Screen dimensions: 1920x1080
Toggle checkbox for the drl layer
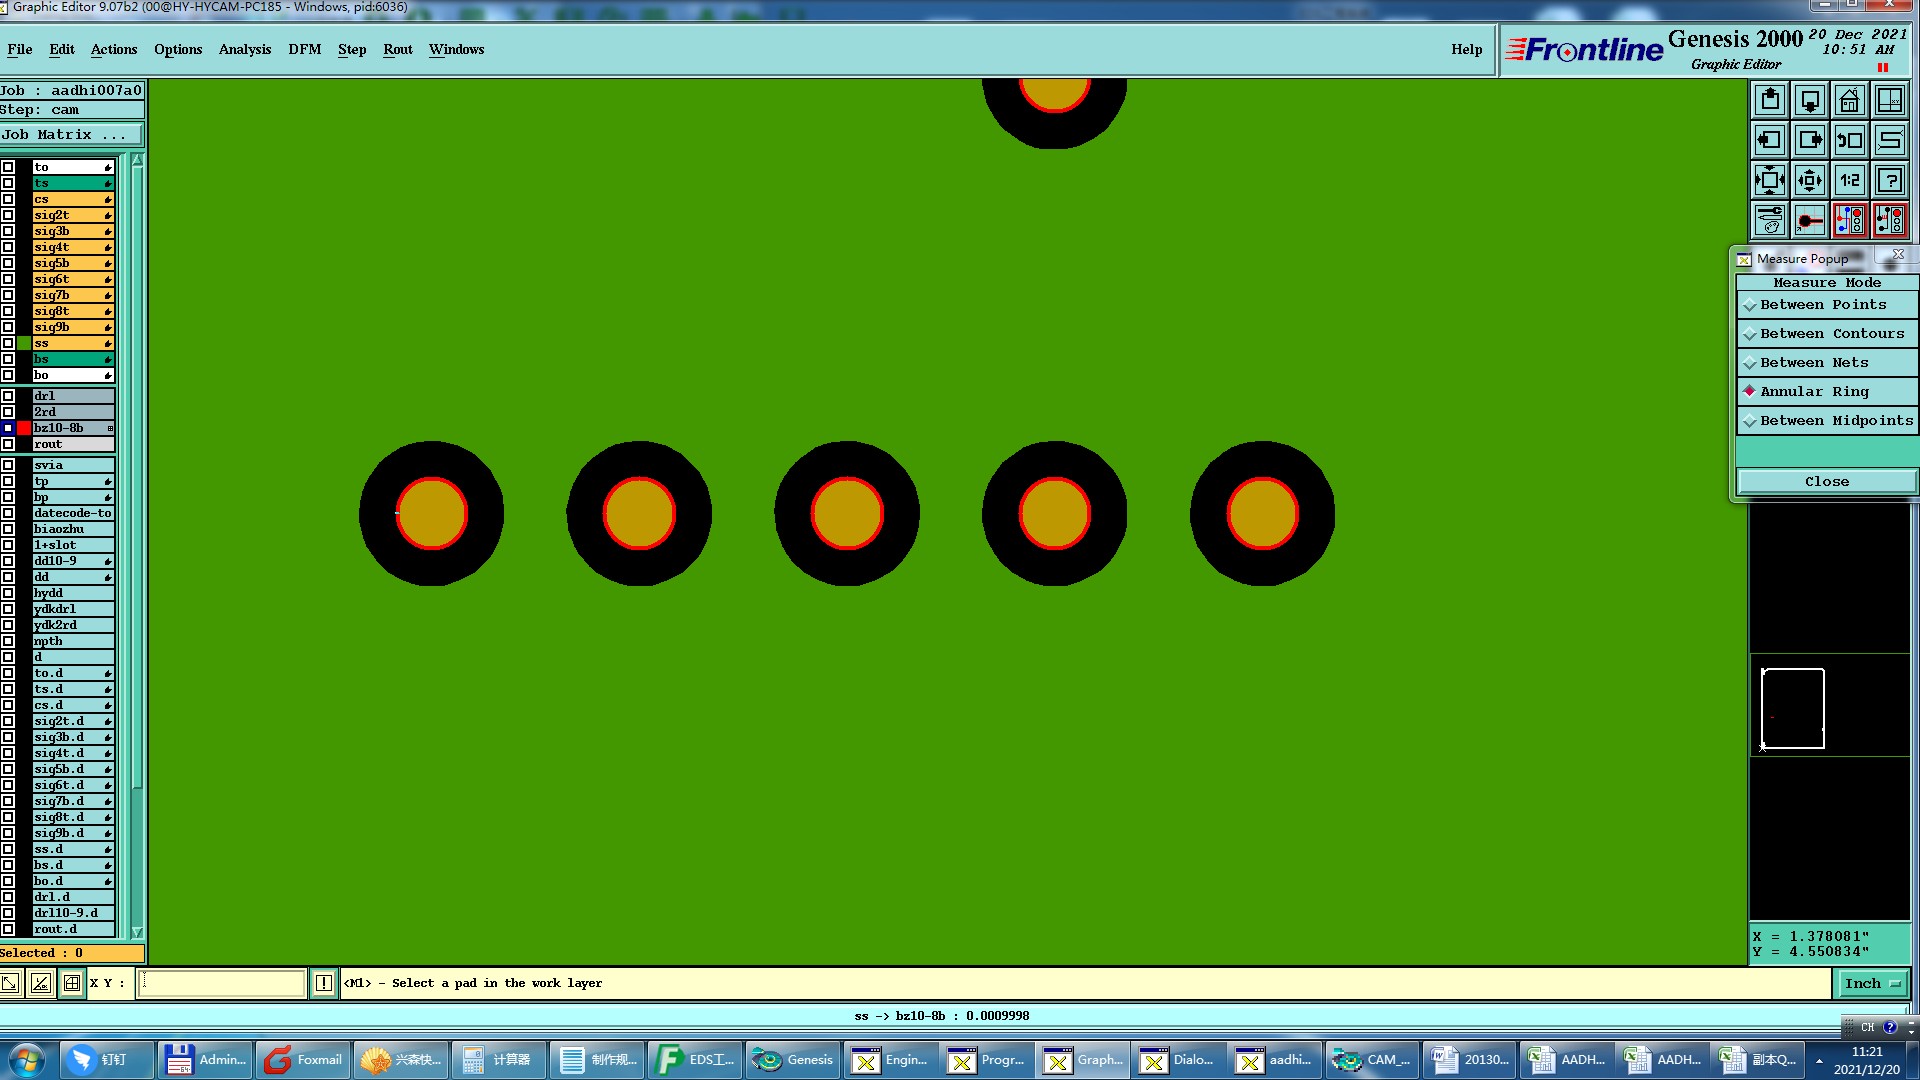point(8,396)
